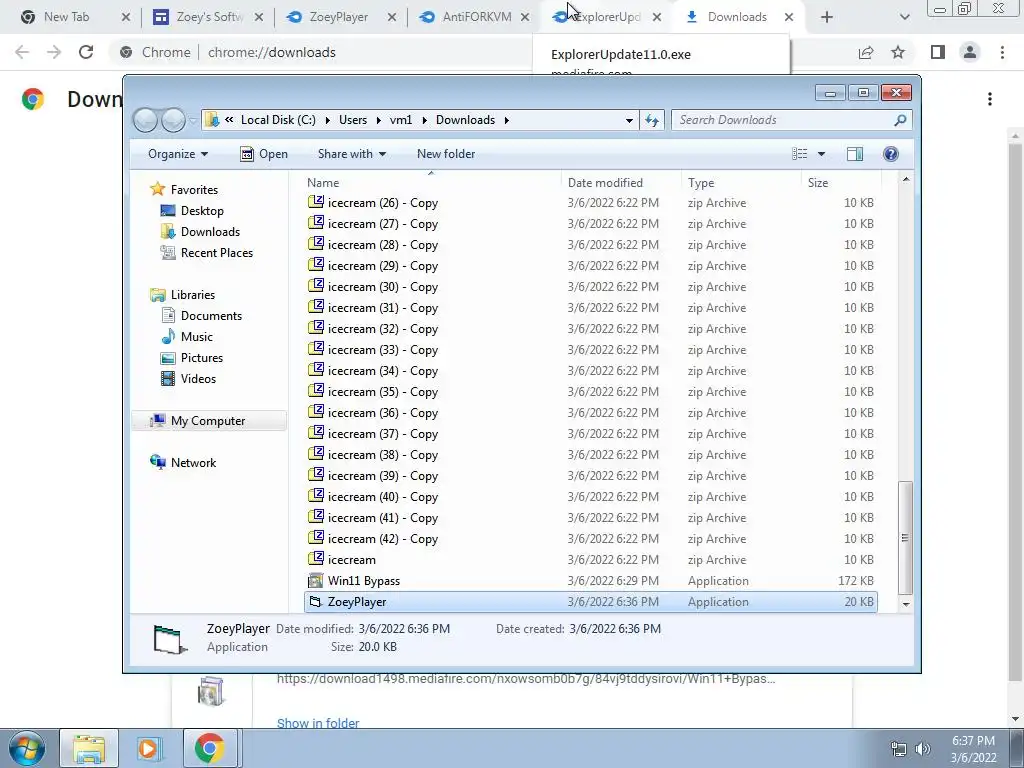Reload the Chrome page
The image size is (1024, 768).
[x=86, y=52]
